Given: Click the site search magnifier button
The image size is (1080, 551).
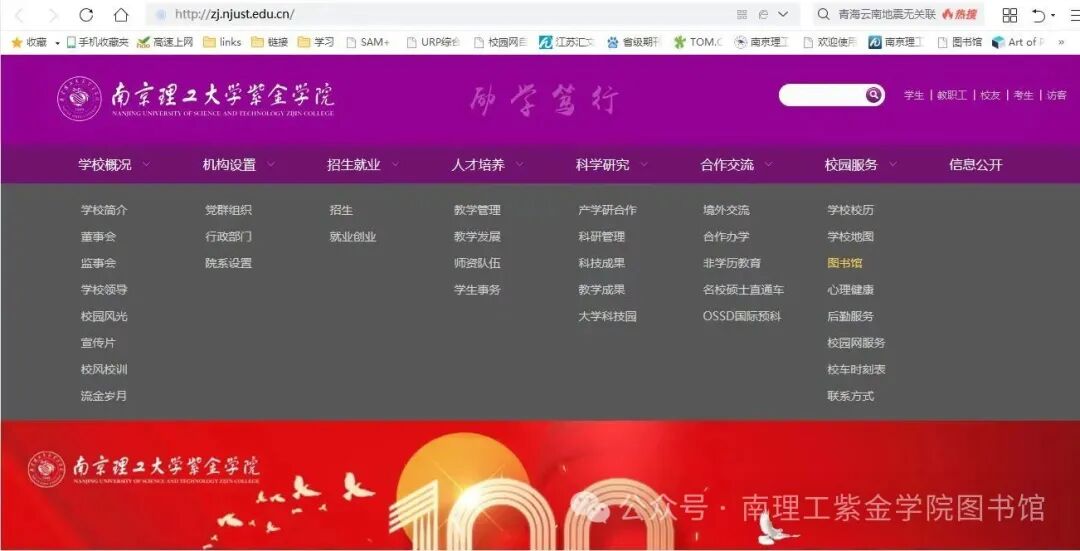Looking at the screenshot, I should [874, 95].
